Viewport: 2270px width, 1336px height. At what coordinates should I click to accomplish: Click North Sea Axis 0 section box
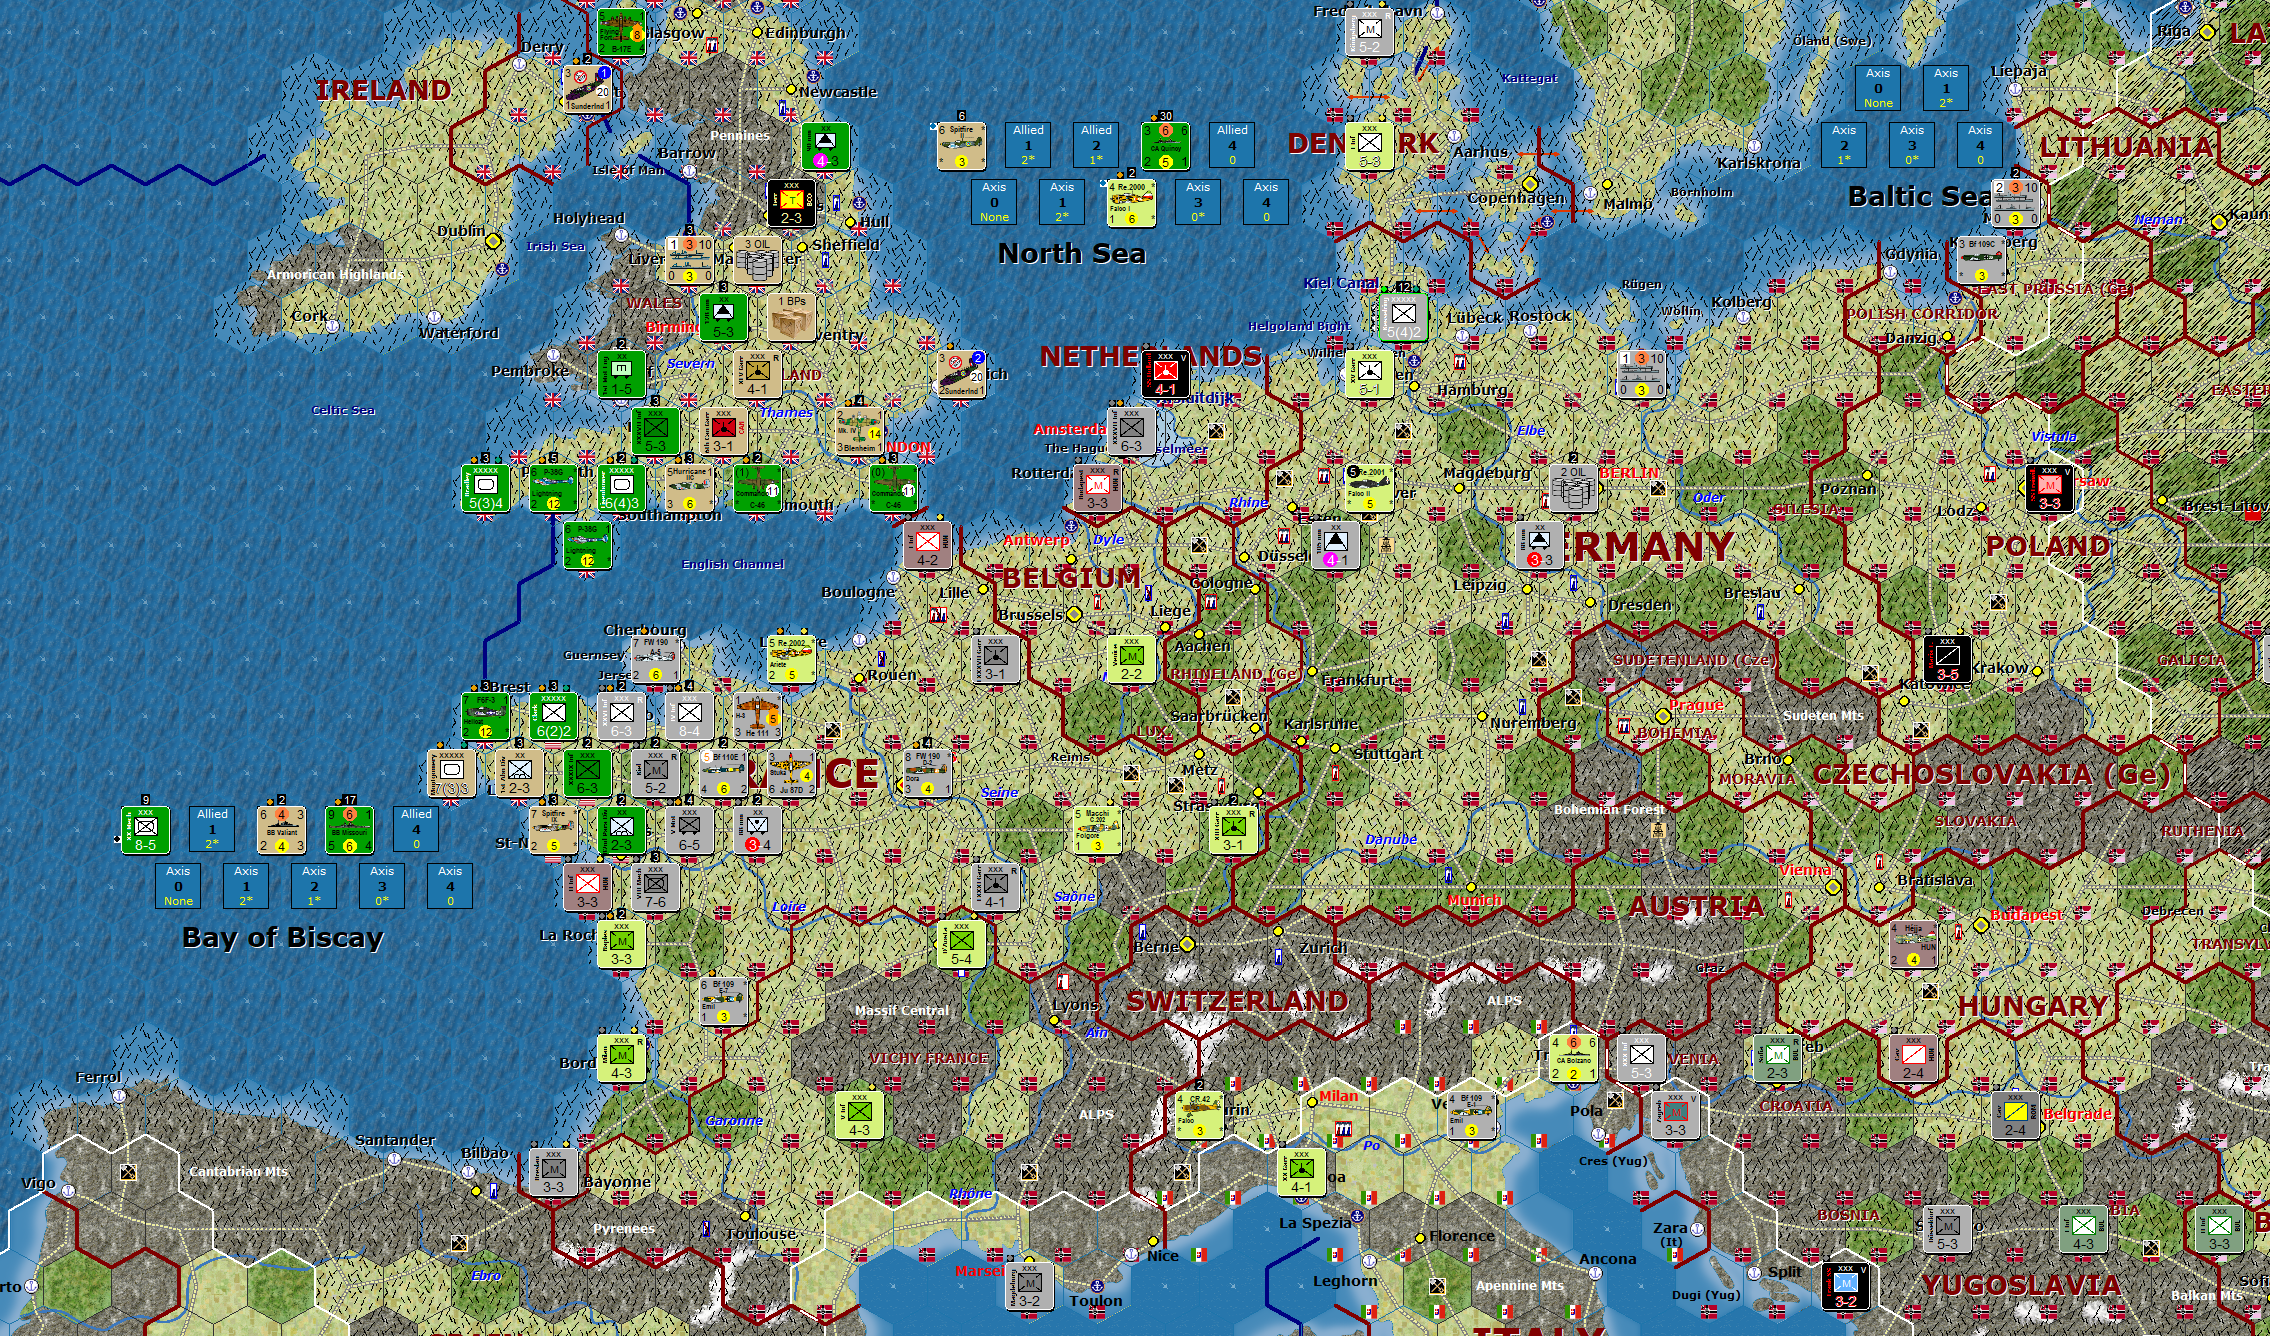[994, 202]
